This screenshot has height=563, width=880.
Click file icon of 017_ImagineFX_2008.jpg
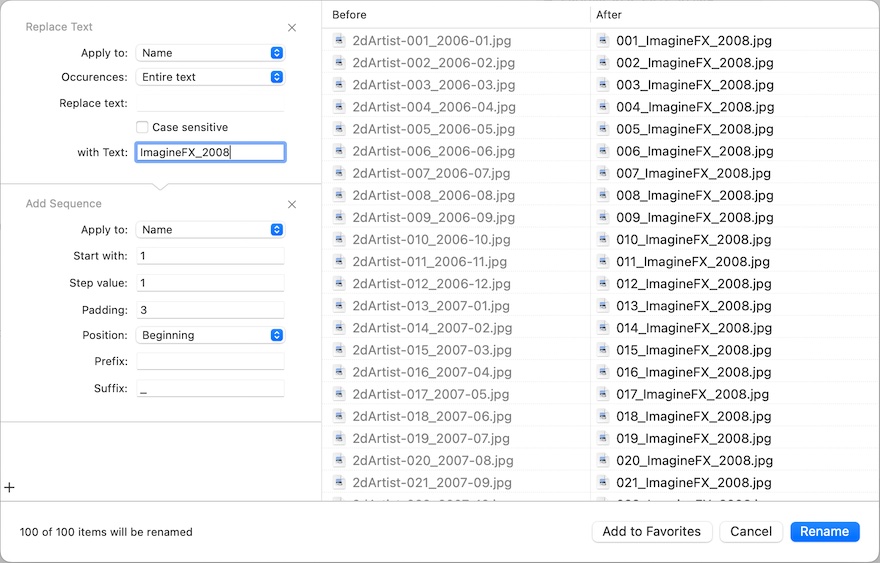click(x=603, y=394)
